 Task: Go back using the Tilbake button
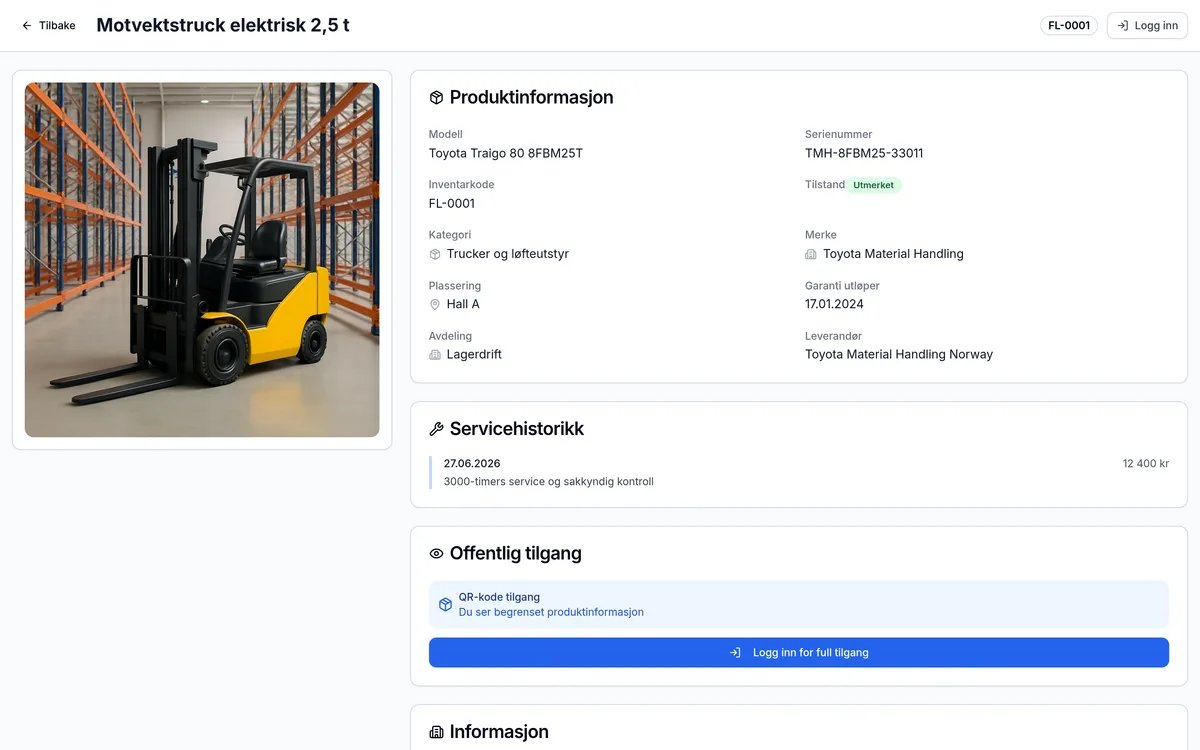(48, 25)
